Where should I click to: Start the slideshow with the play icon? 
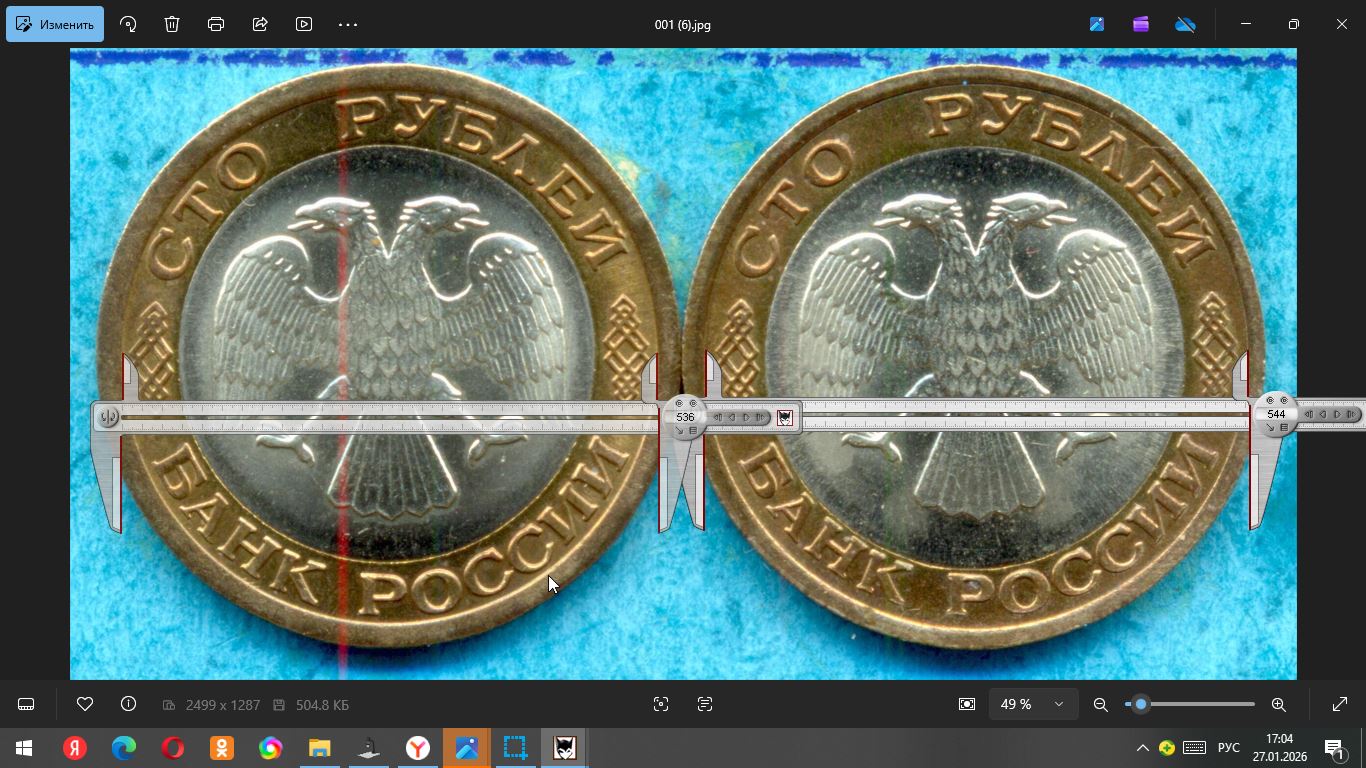coord(304,24)
